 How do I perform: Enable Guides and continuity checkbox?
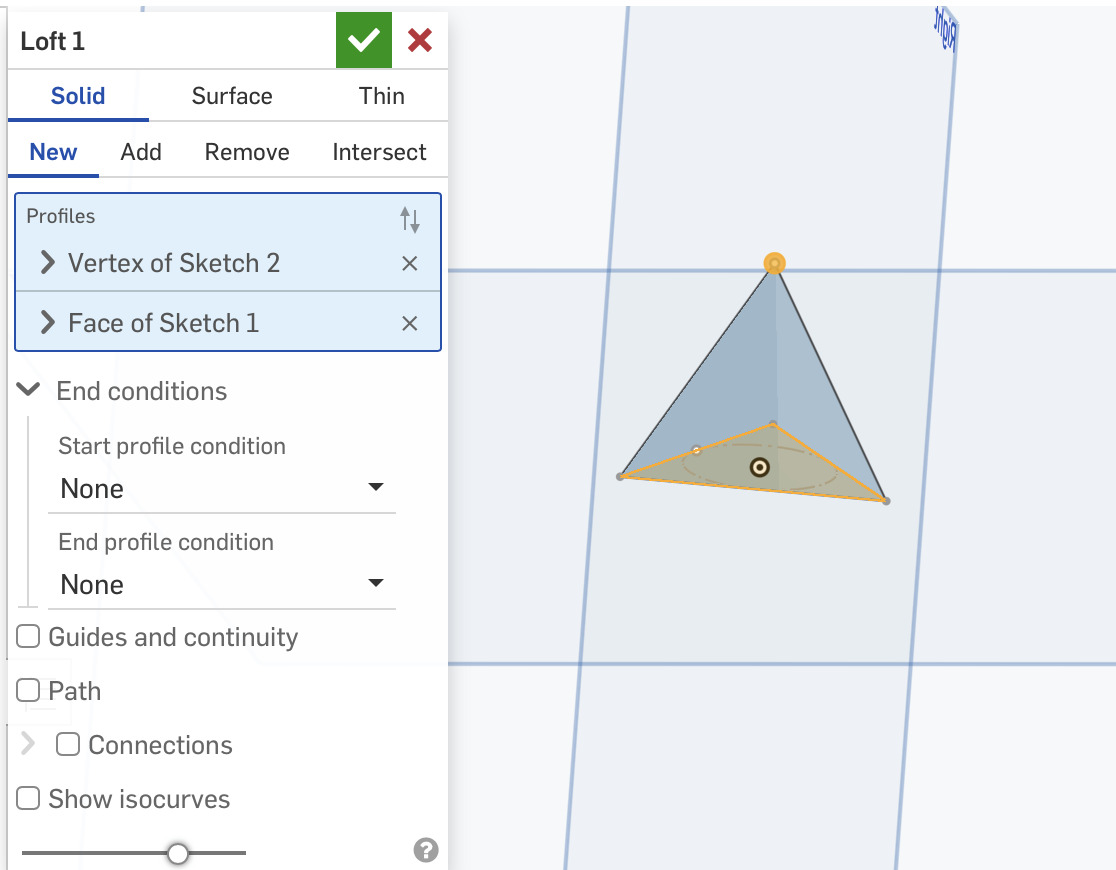[29, 637]
